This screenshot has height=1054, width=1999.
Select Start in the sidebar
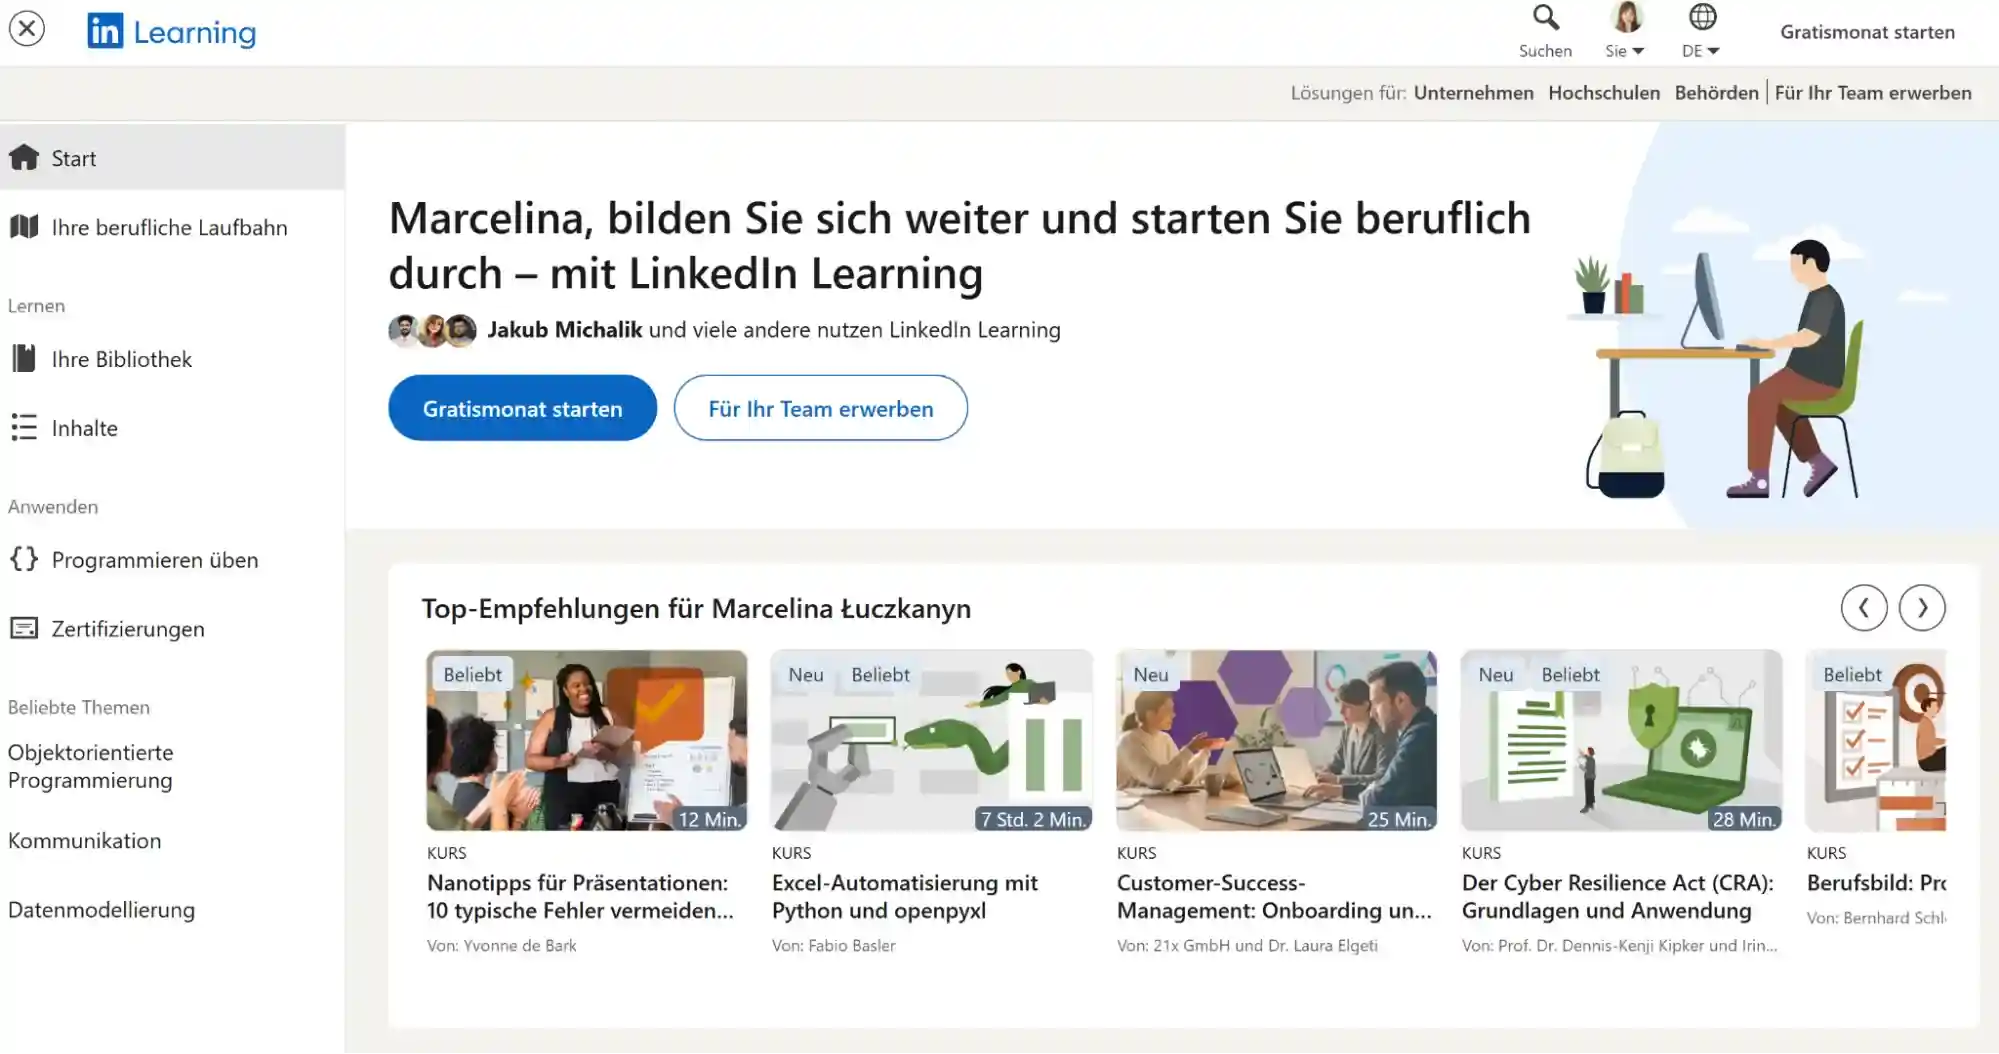[x=172, y=158]
